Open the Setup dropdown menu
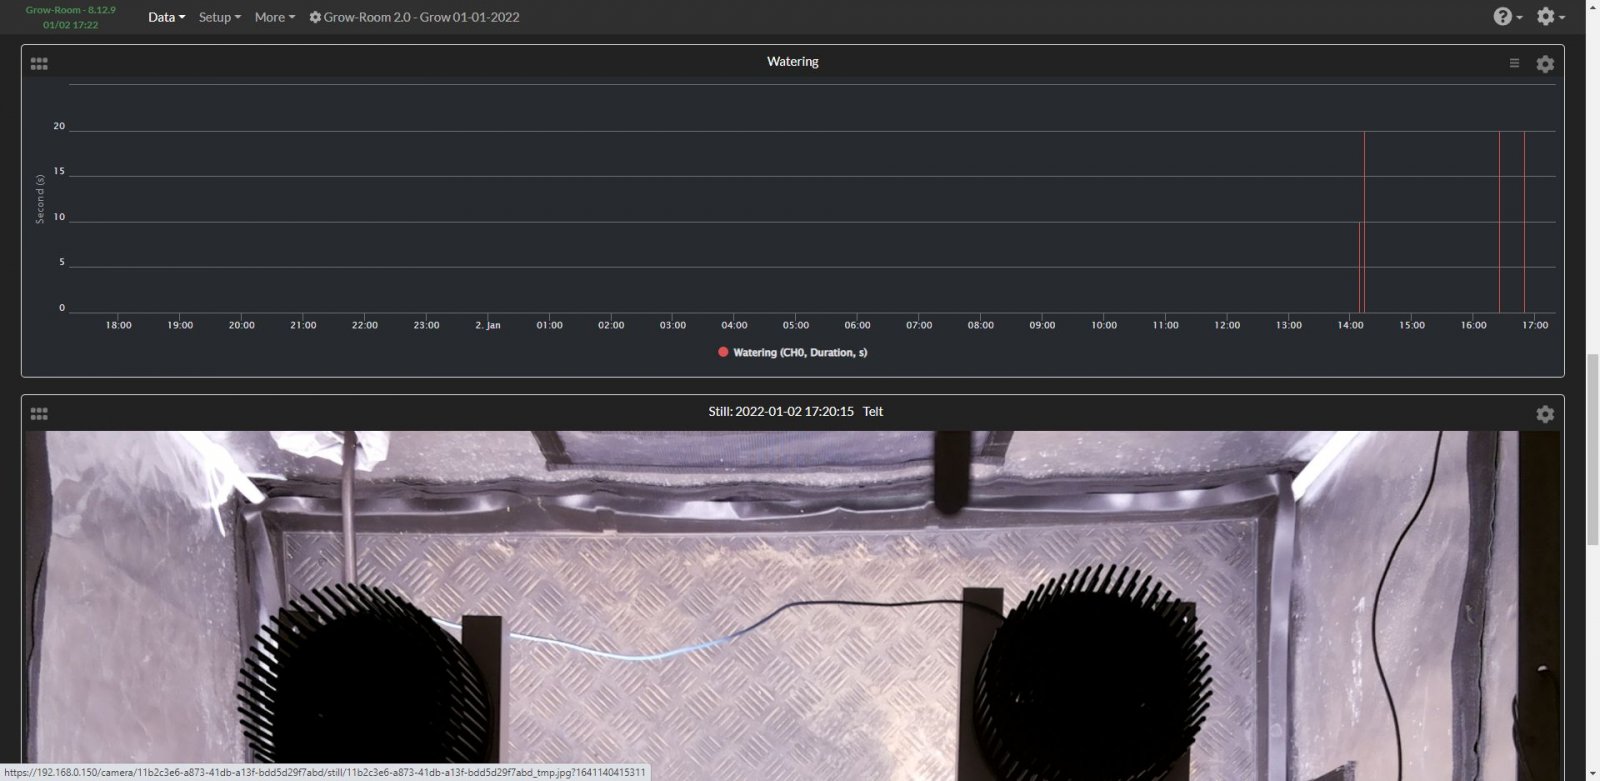The width and height of the screenshot is (1600, 781). (219, 17)
